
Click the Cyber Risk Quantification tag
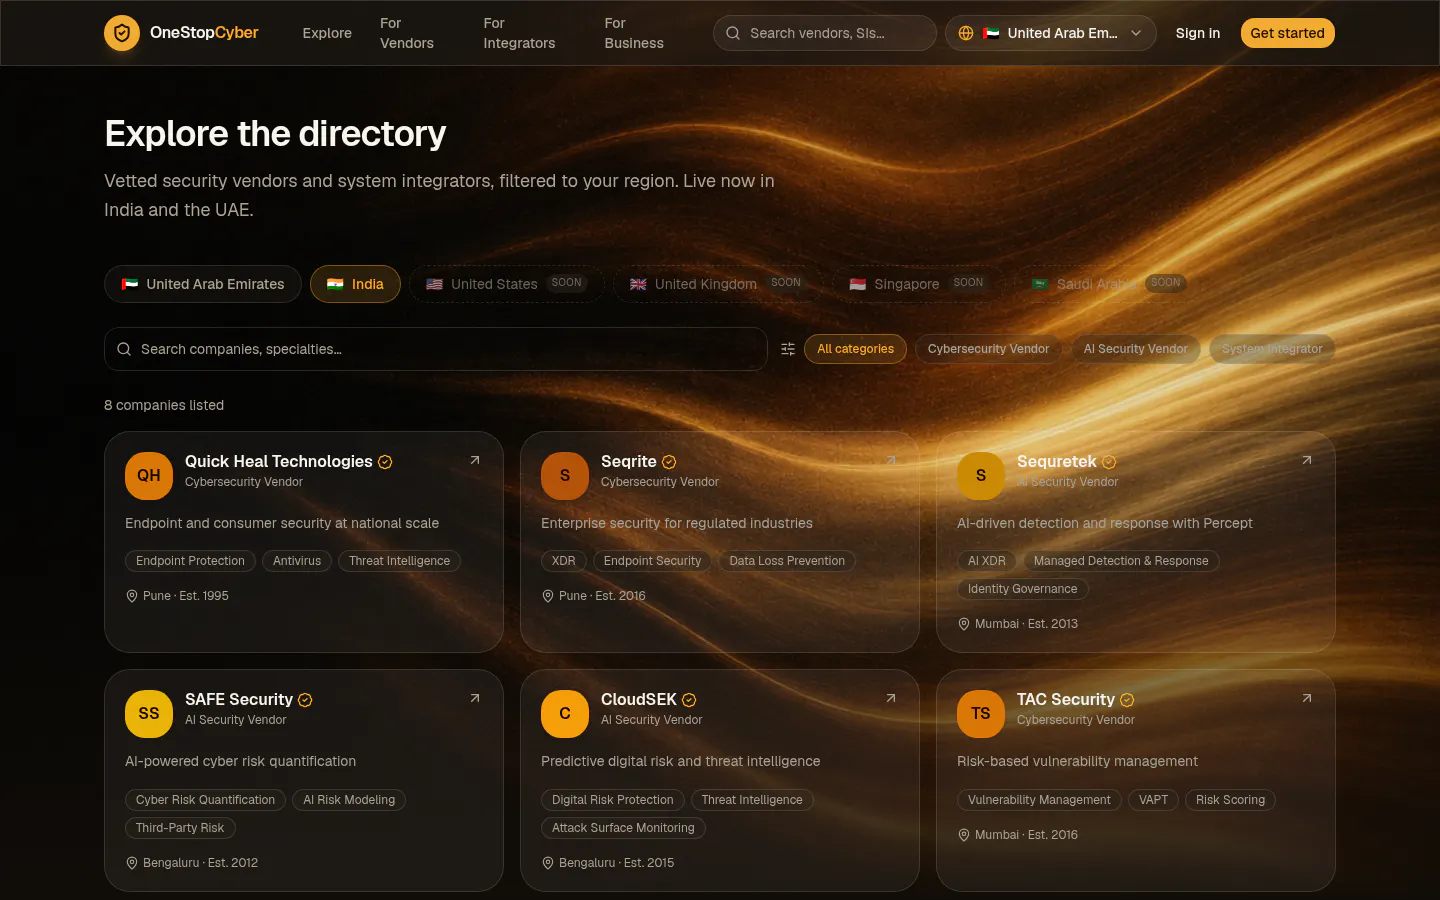click(205, 800)
